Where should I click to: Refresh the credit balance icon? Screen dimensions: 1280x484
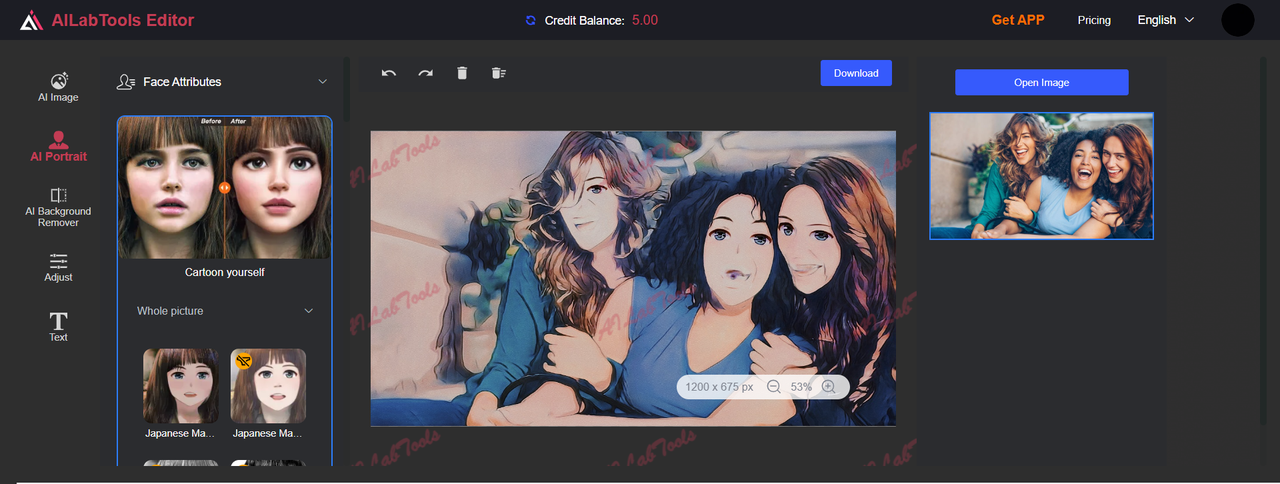pos(530,20)
